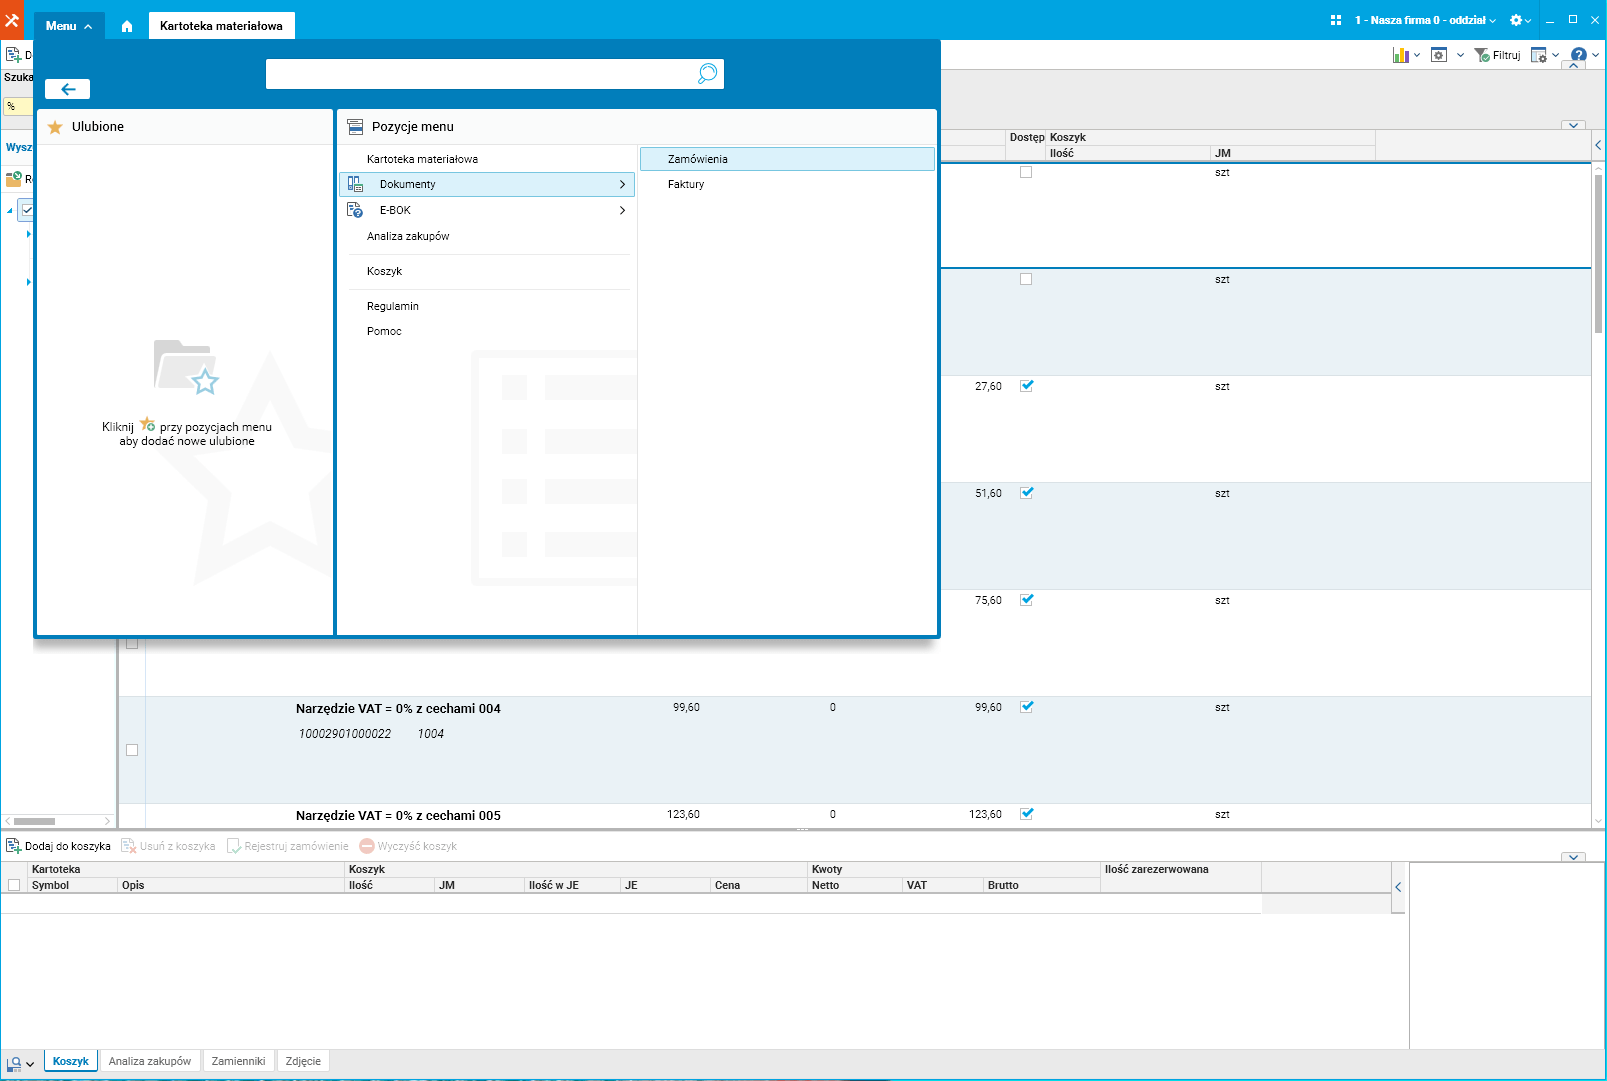Click the magnifier icon in the menu search box
1607x1081 pixels.
point(707,73)
